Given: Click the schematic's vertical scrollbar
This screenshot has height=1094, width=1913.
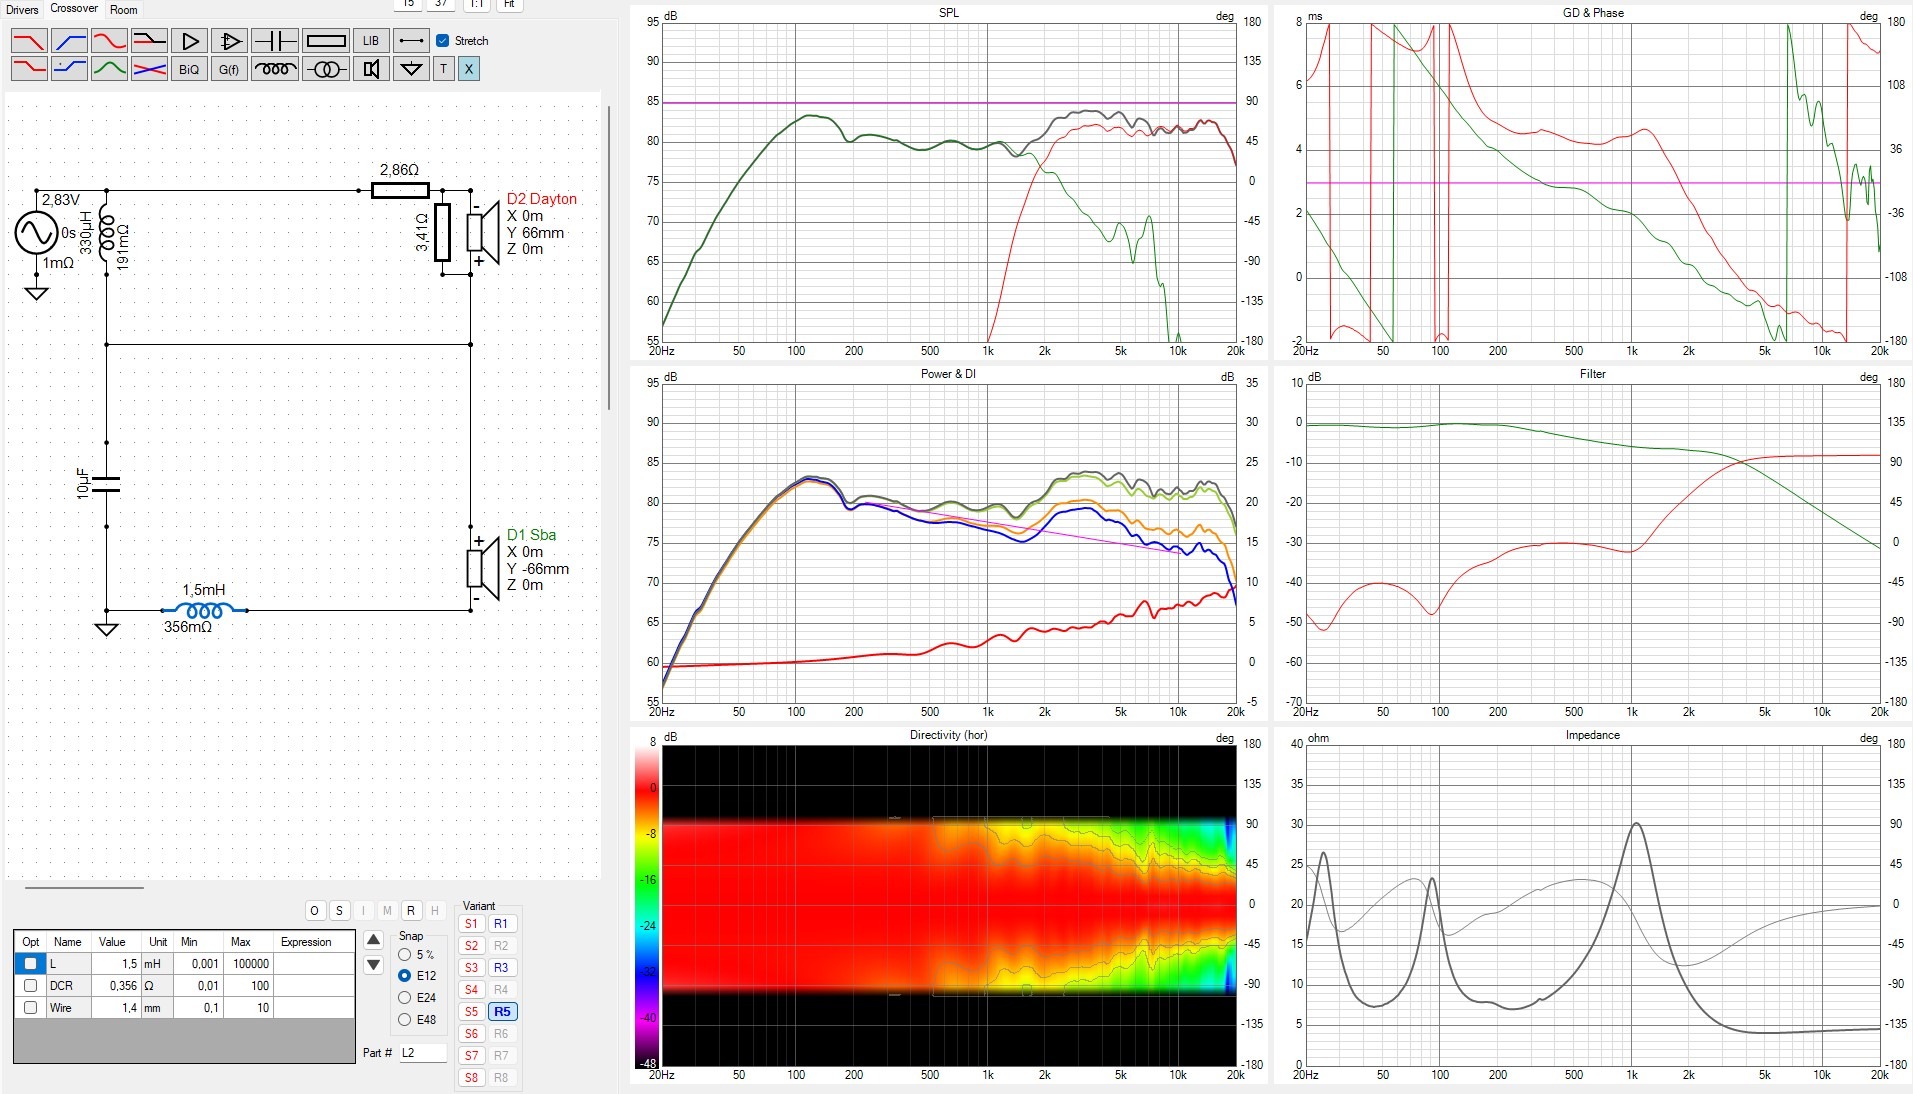Looking at the screenshot, I should pos(608,258).
